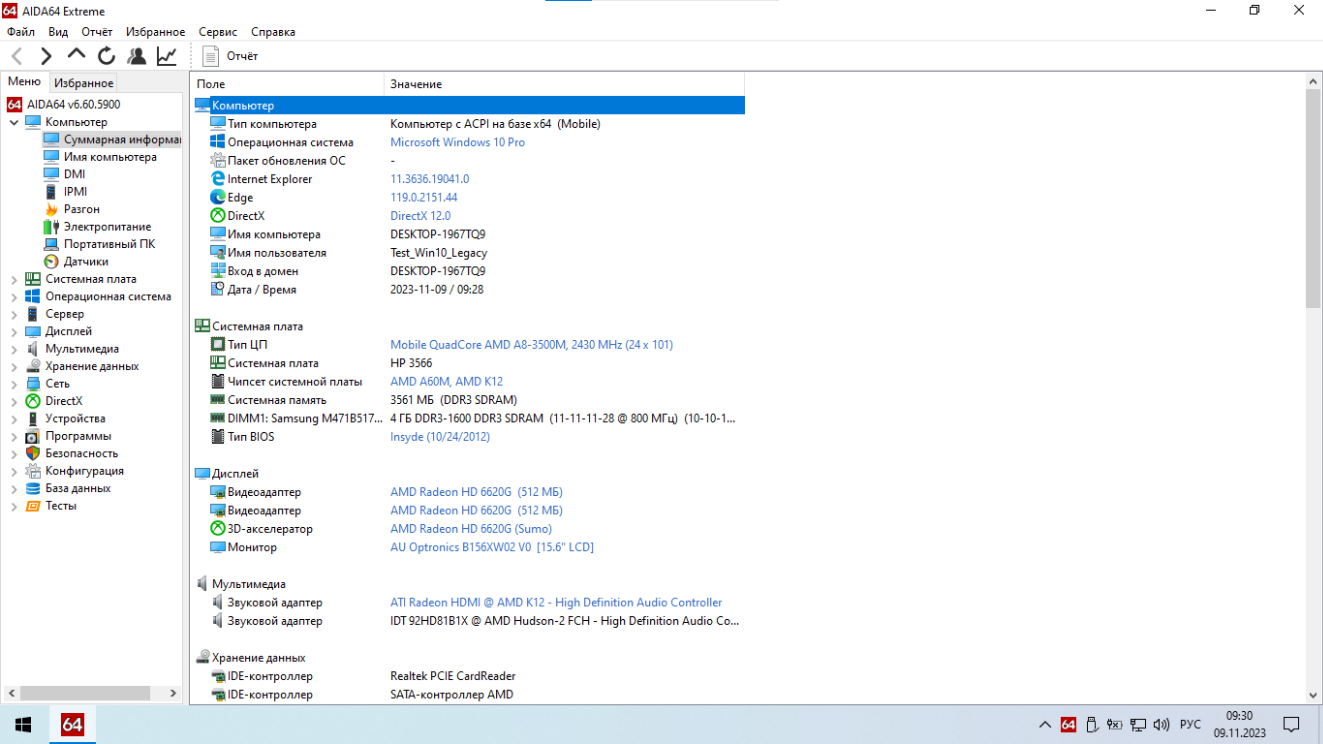Click the Электропитание battery icon
Image resolution: width=1323 pixels, height=744 pixels.
tap(52, 227)
